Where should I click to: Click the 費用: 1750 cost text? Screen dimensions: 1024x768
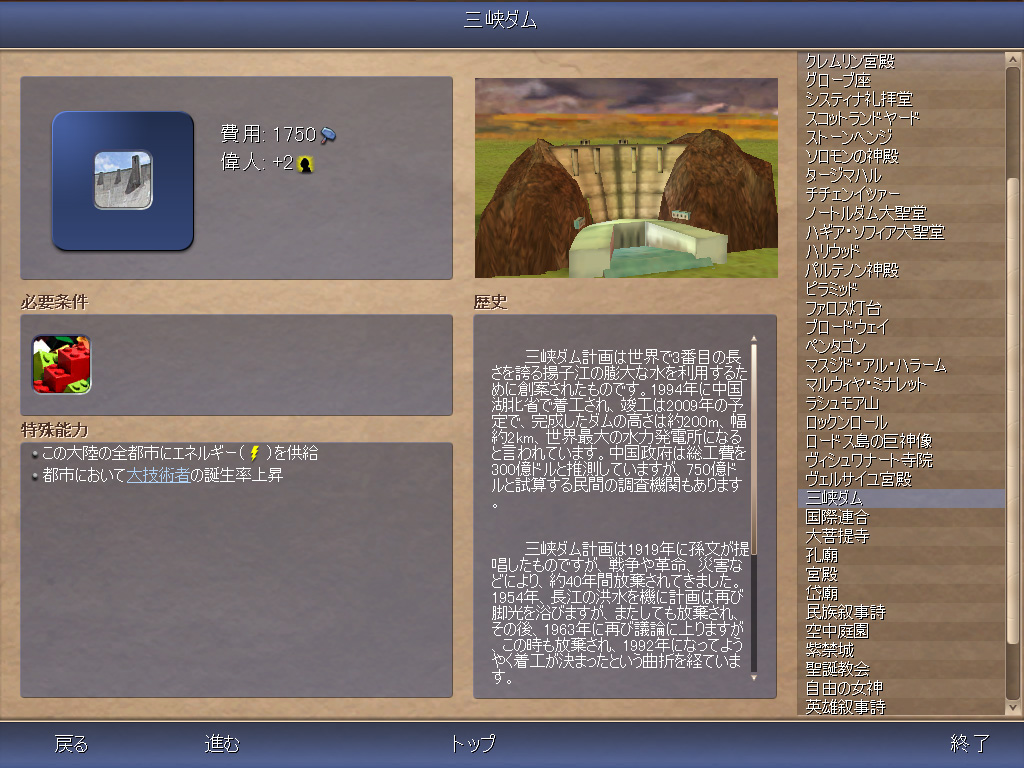(268, 134)
